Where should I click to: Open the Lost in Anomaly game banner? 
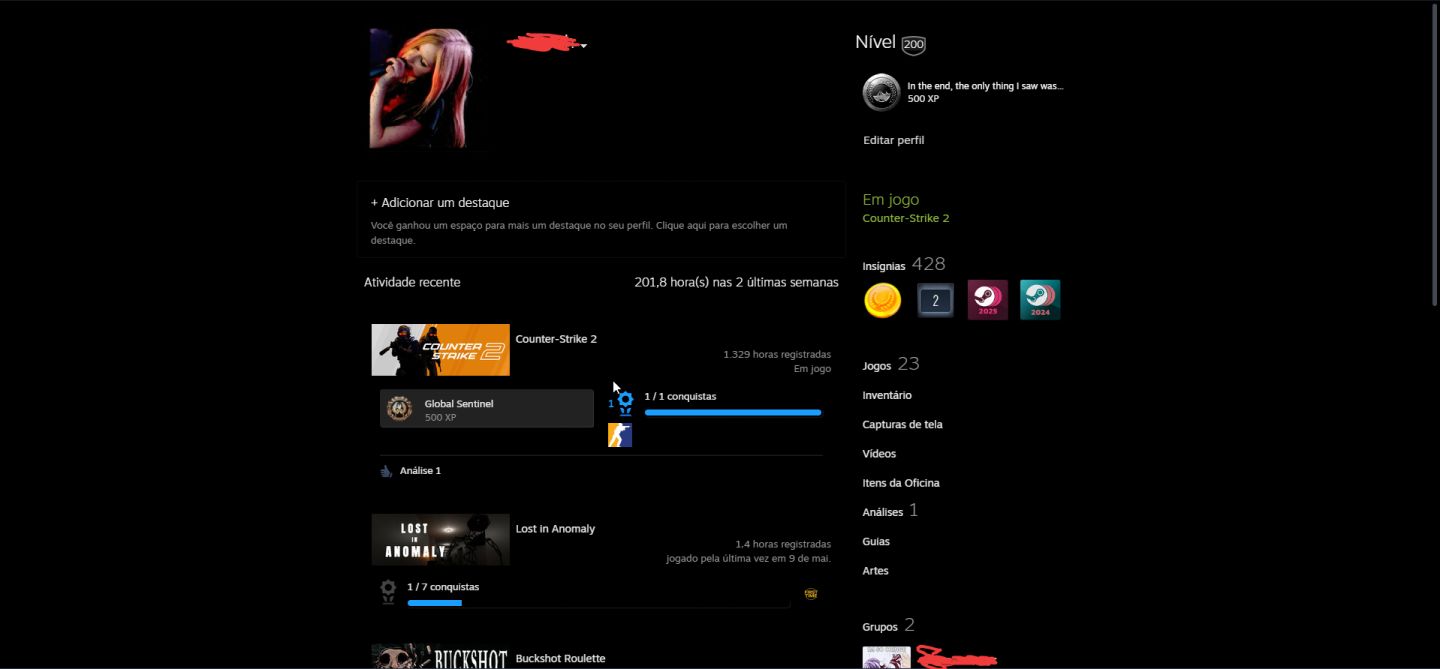[x=441, y=540]
